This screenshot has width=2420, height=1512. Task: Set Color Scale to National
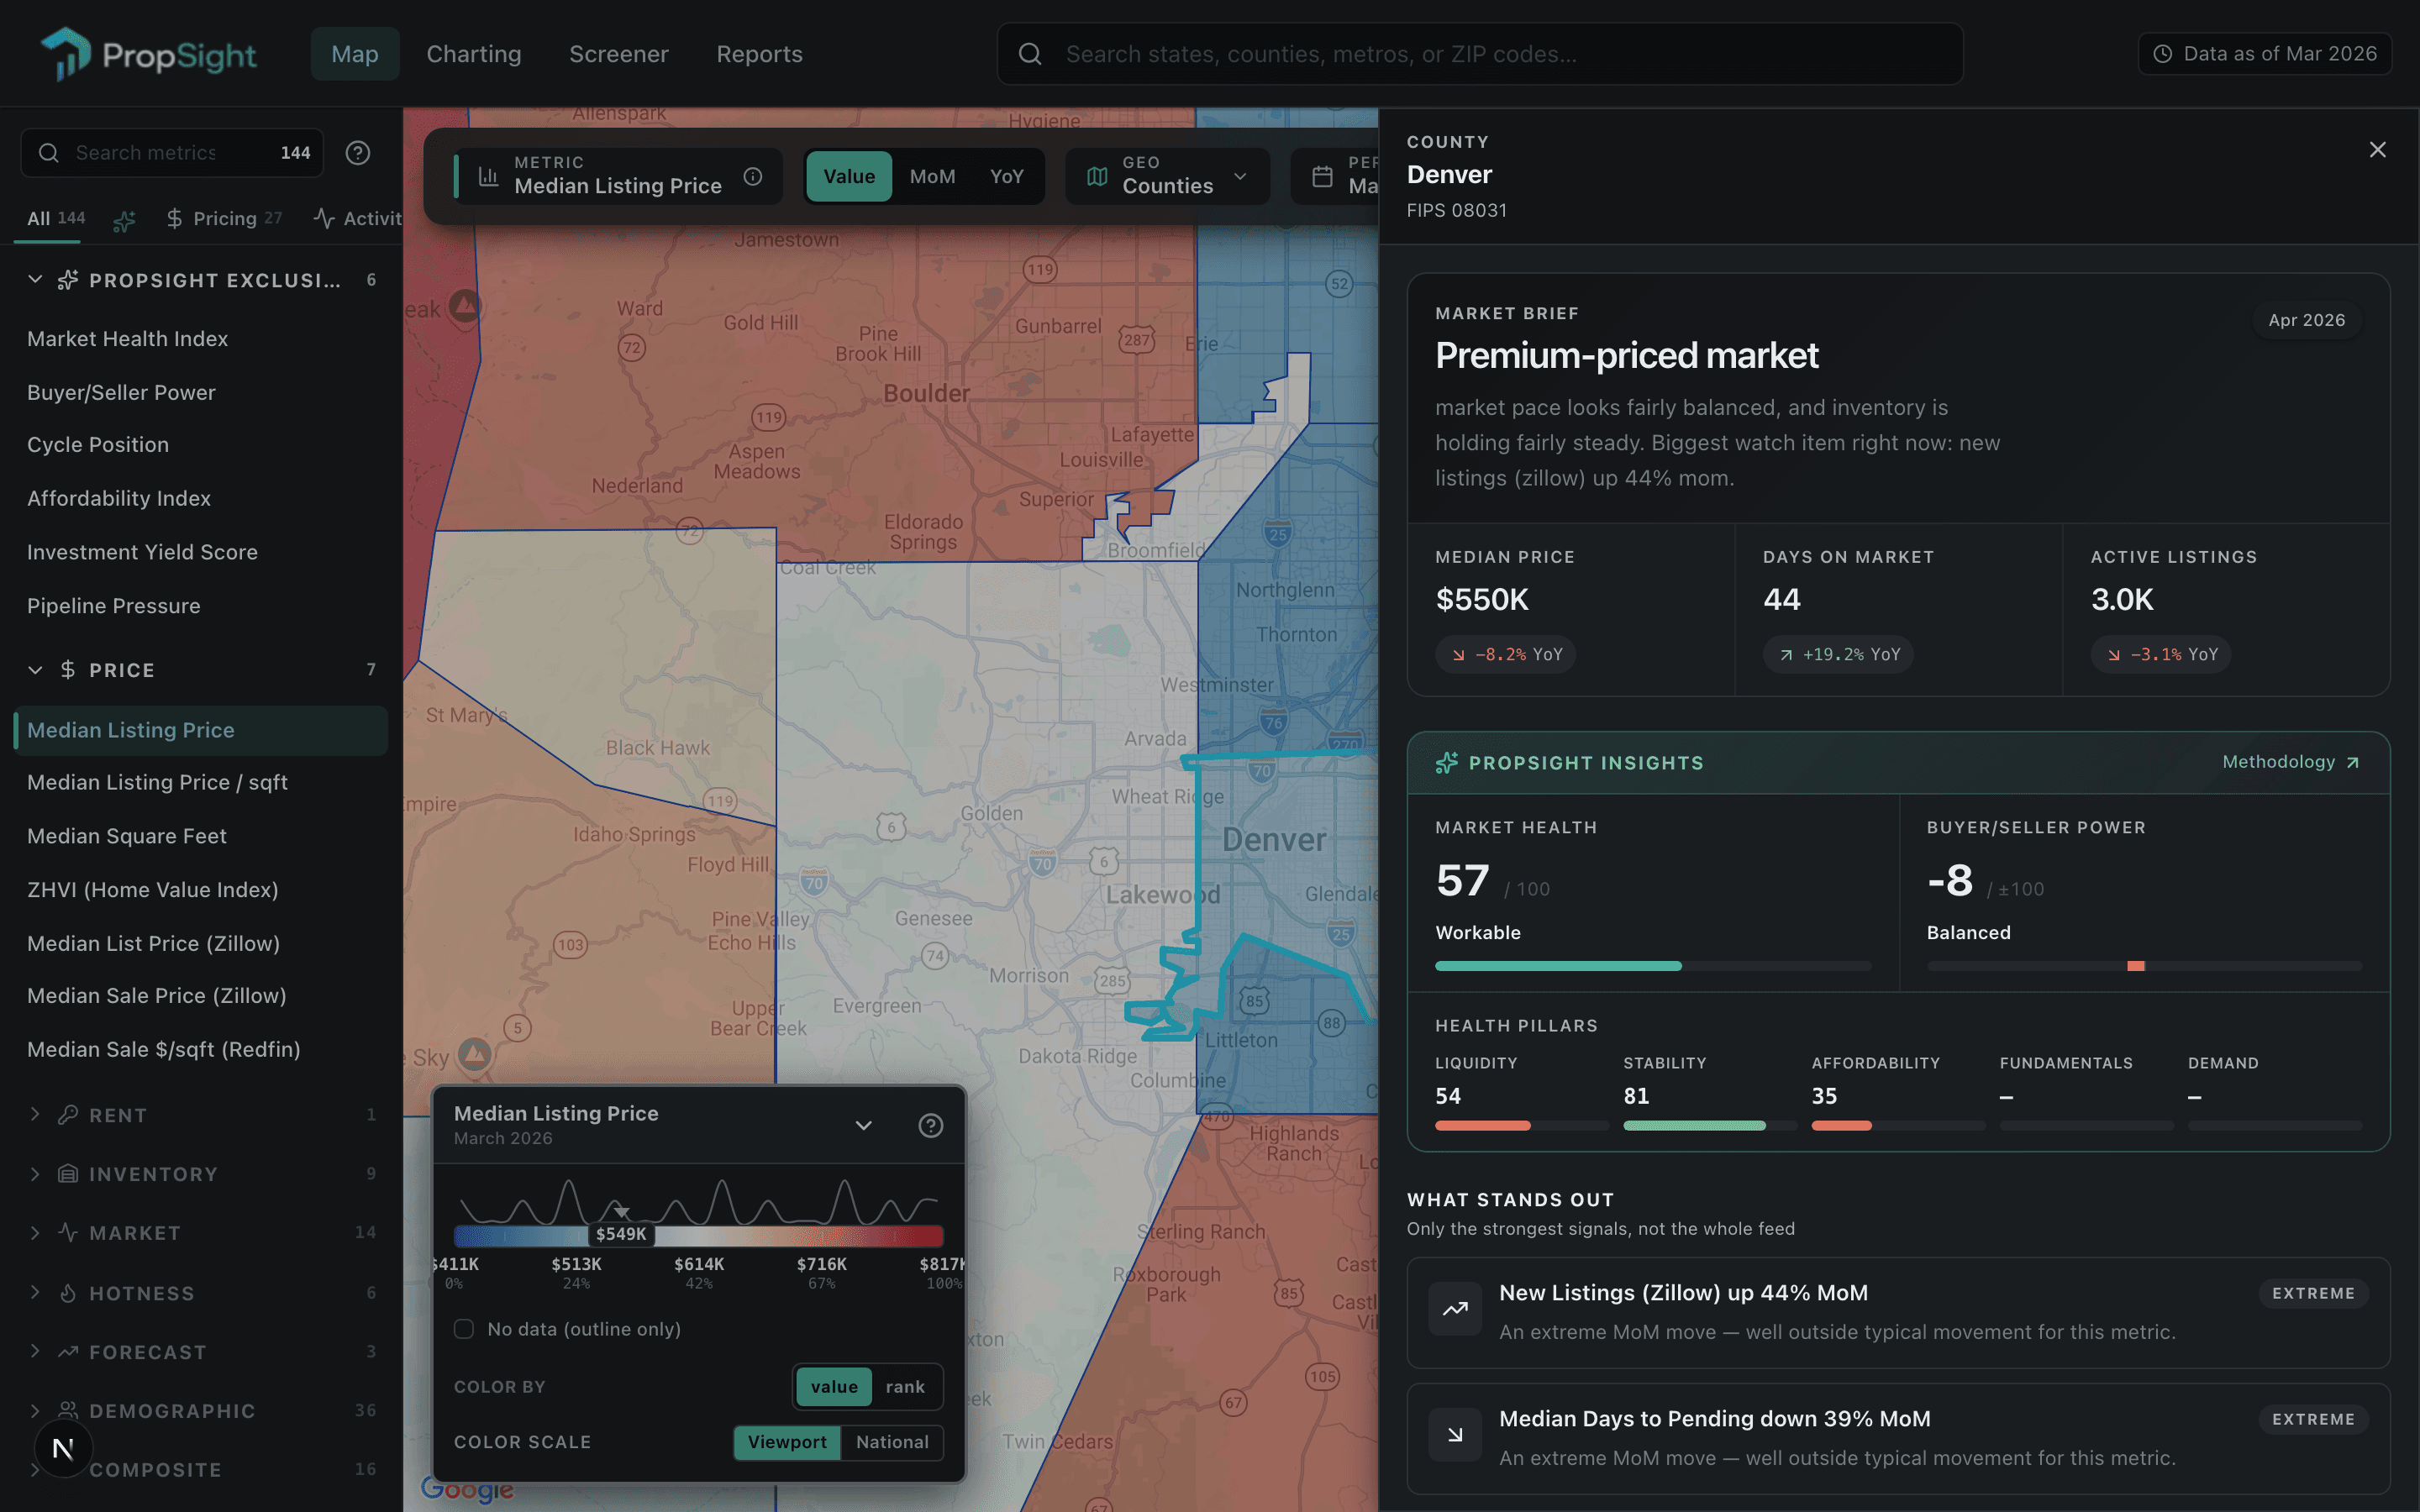[x=892, y=1442]
